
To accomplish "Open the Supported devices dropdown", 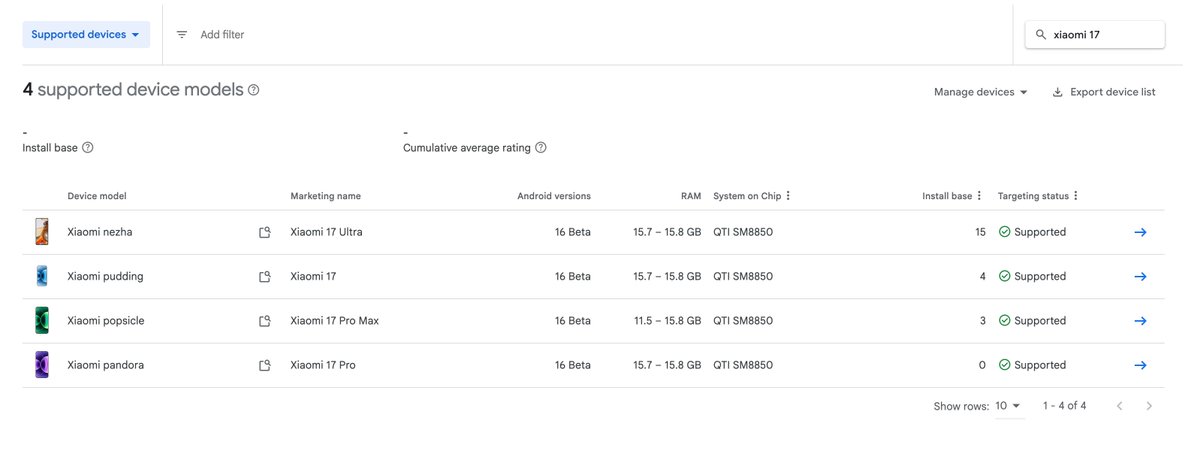I will tap(86, 34).
